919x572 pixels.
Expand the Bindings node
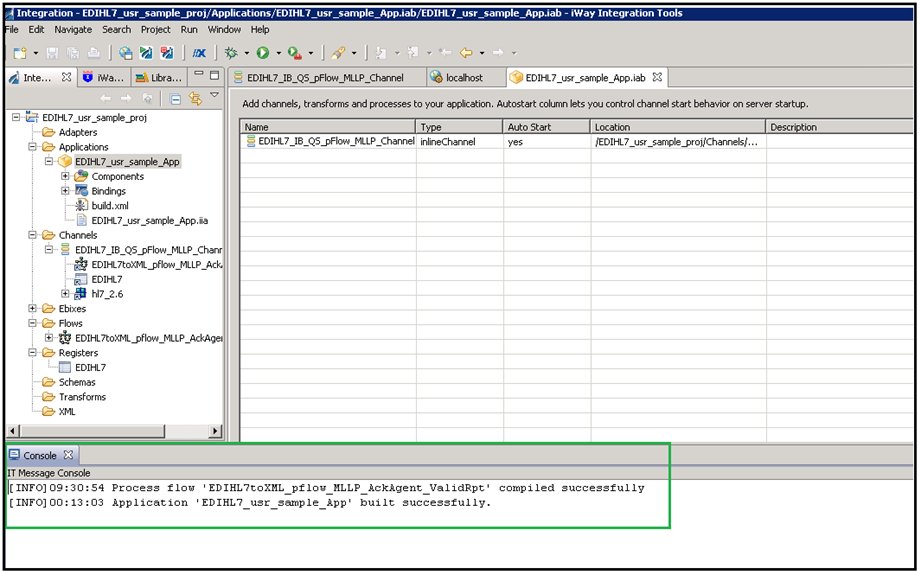point(66,191)
